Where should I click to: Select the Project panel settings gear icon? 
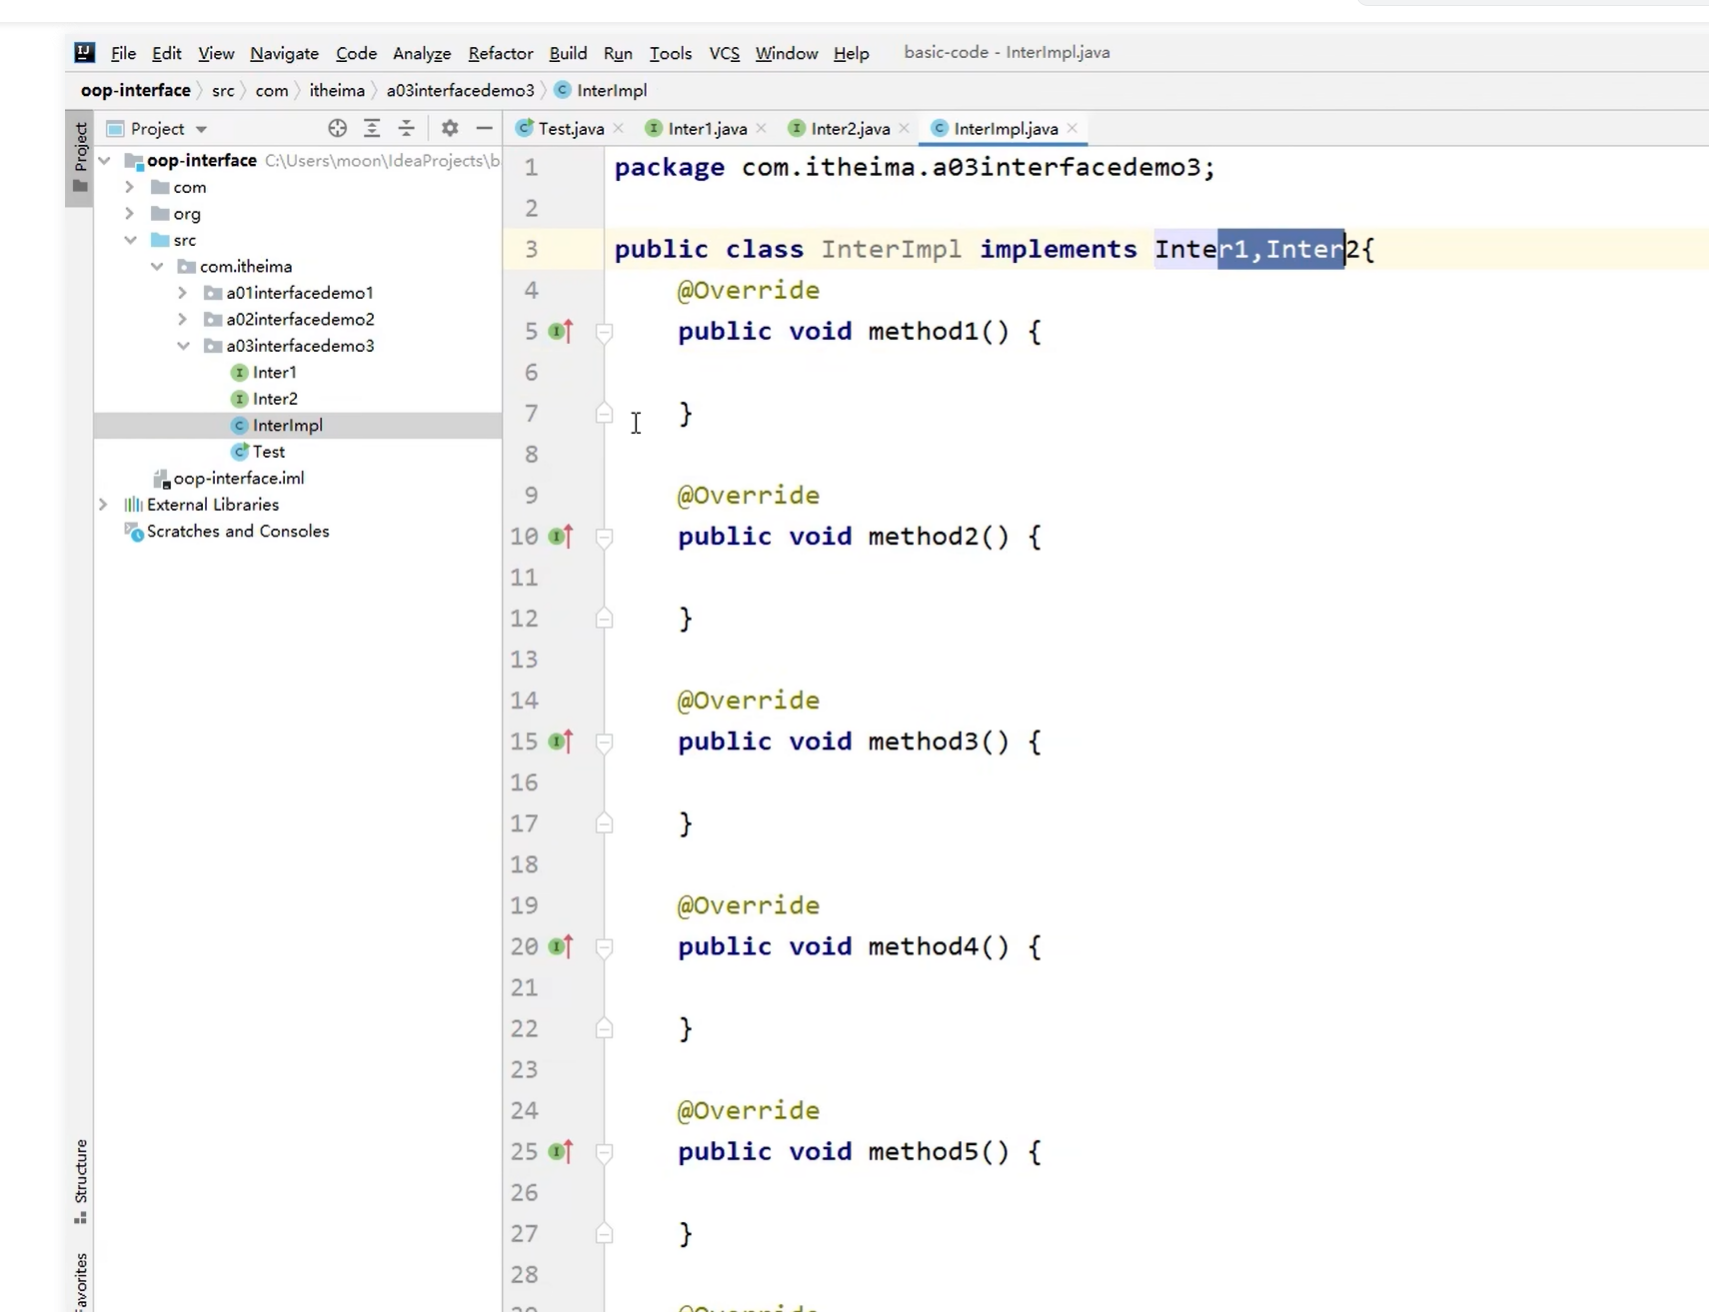449,128
